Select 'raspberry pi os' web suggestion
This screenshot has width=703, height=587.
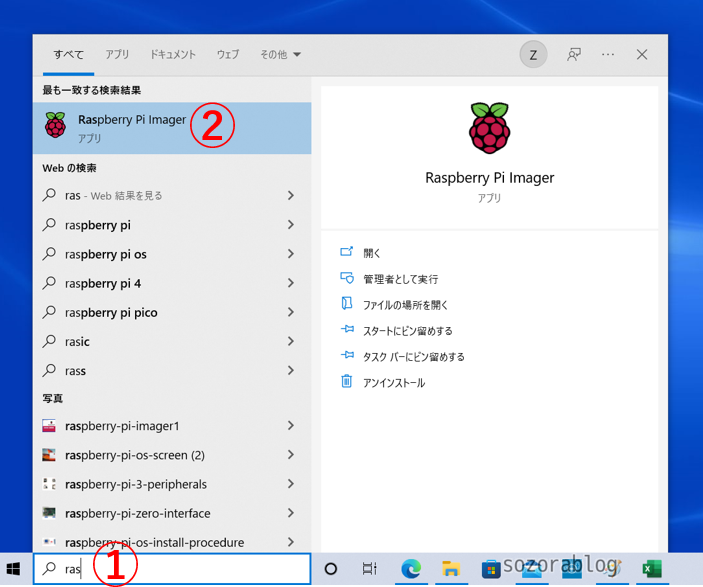[x=172, y=254]
